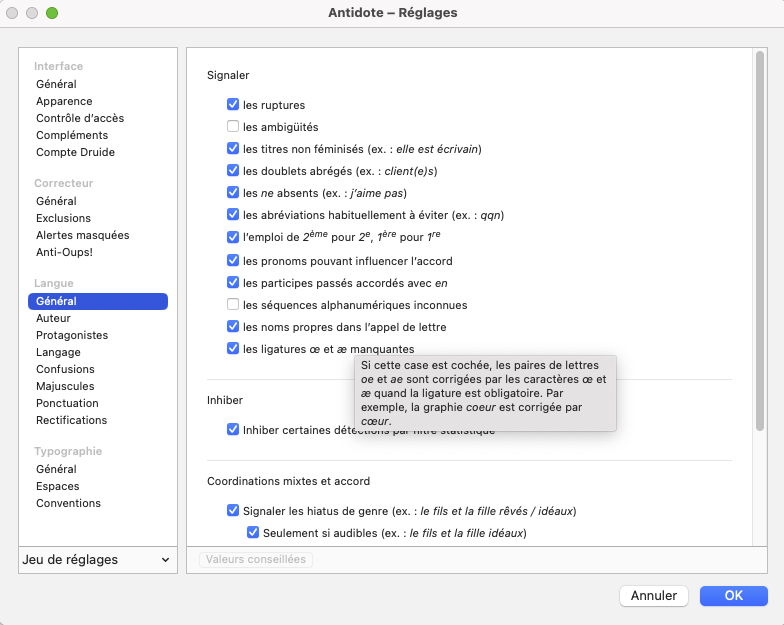Toggle "Seulement si audibles" checkbox
This screenshot has height=625, width=784.
click(x=253, y=533)
